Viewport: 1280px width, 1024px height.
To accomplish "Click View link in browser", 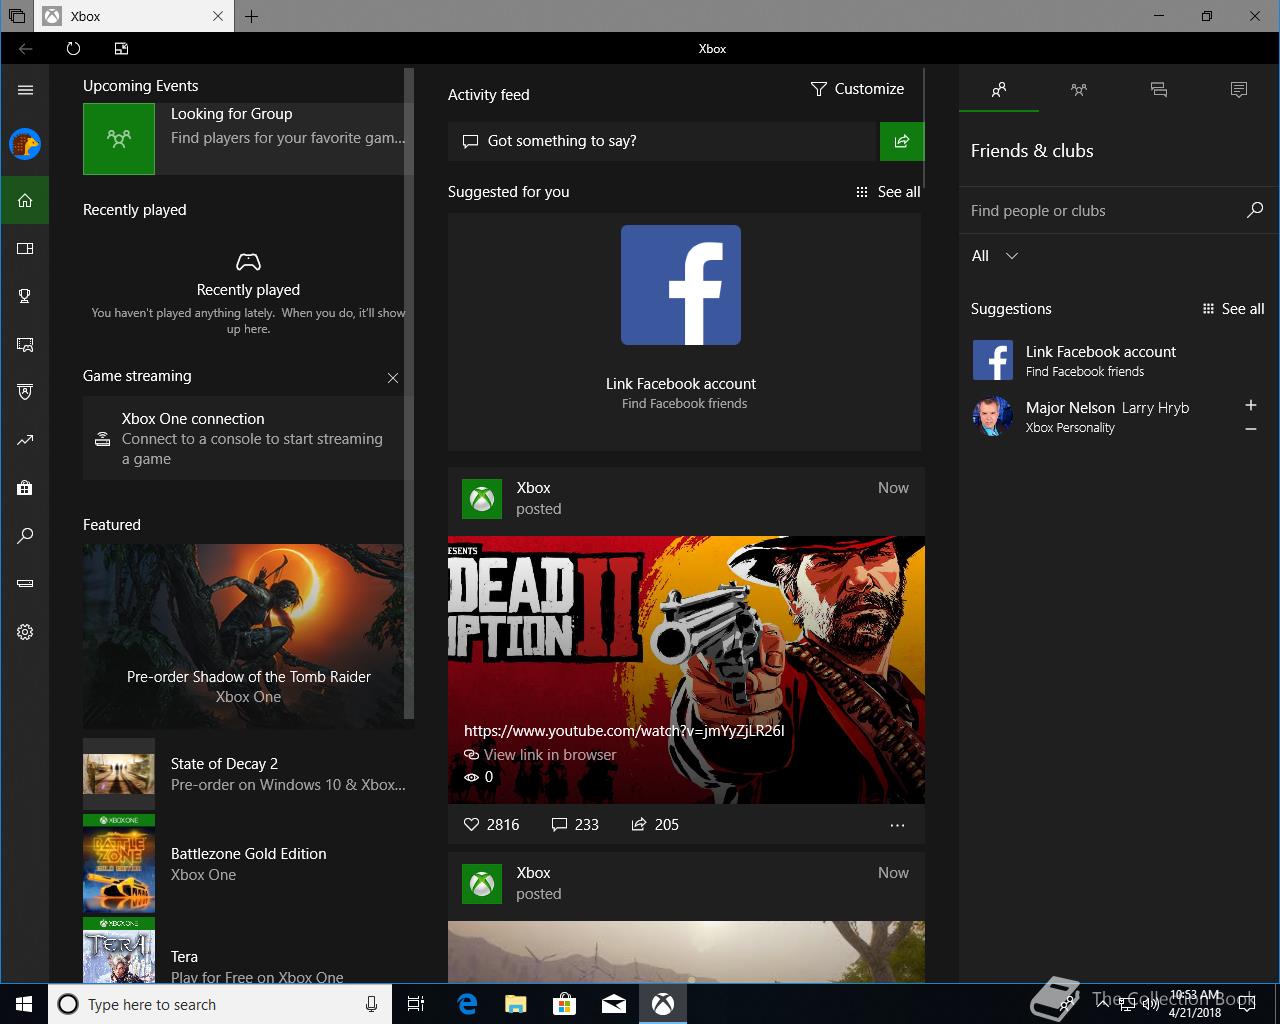I will point(540,755).
